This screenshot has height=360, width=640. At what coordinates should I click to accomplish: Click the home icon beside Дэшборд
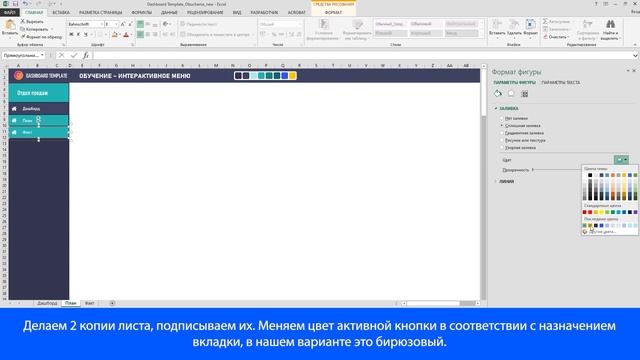14,109
